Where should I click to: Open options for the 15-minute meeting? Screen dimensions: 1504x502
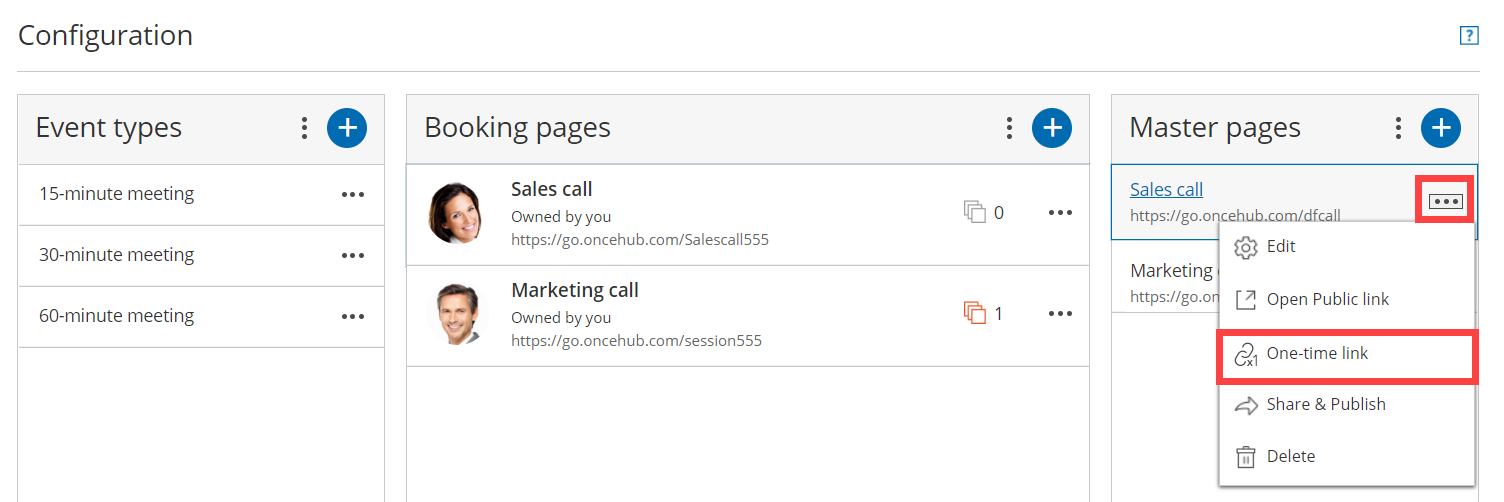352,195
